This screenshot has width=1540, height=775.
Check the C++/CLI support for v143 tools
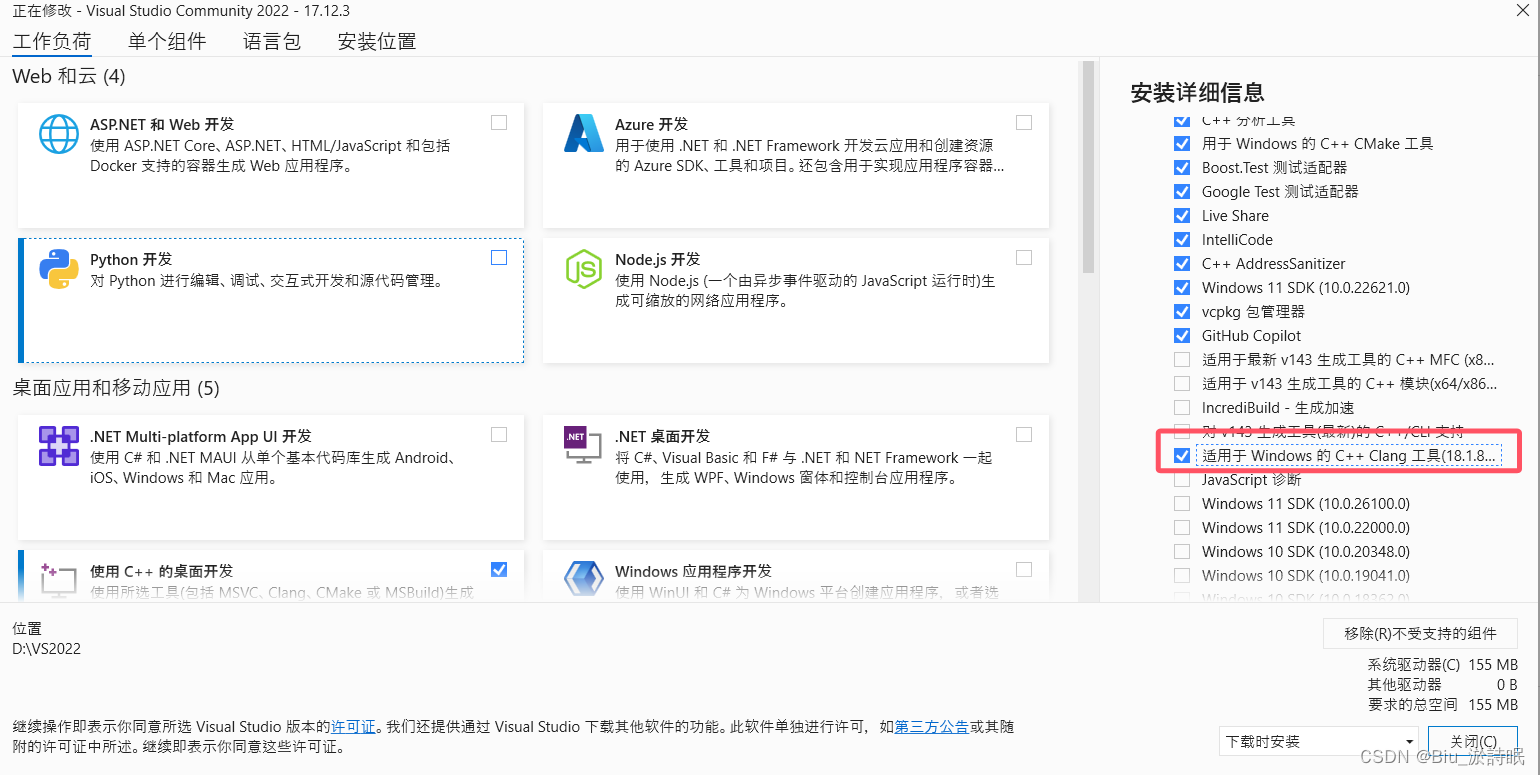tap(1182, 432)
